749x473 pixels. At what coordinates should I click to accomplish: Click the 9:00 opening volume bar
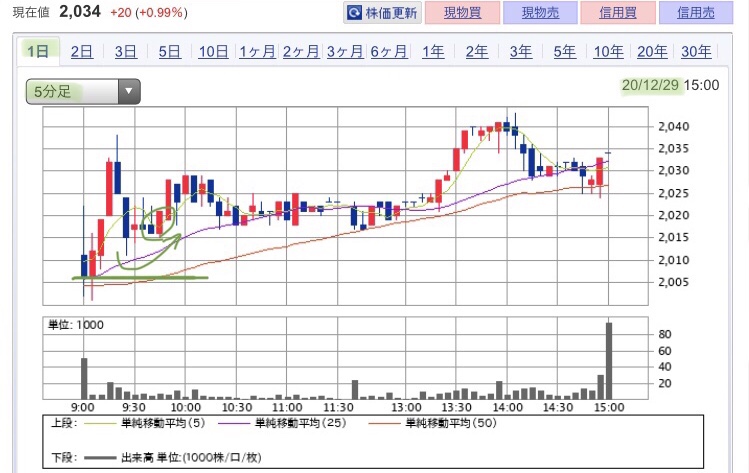coord(84,378)
